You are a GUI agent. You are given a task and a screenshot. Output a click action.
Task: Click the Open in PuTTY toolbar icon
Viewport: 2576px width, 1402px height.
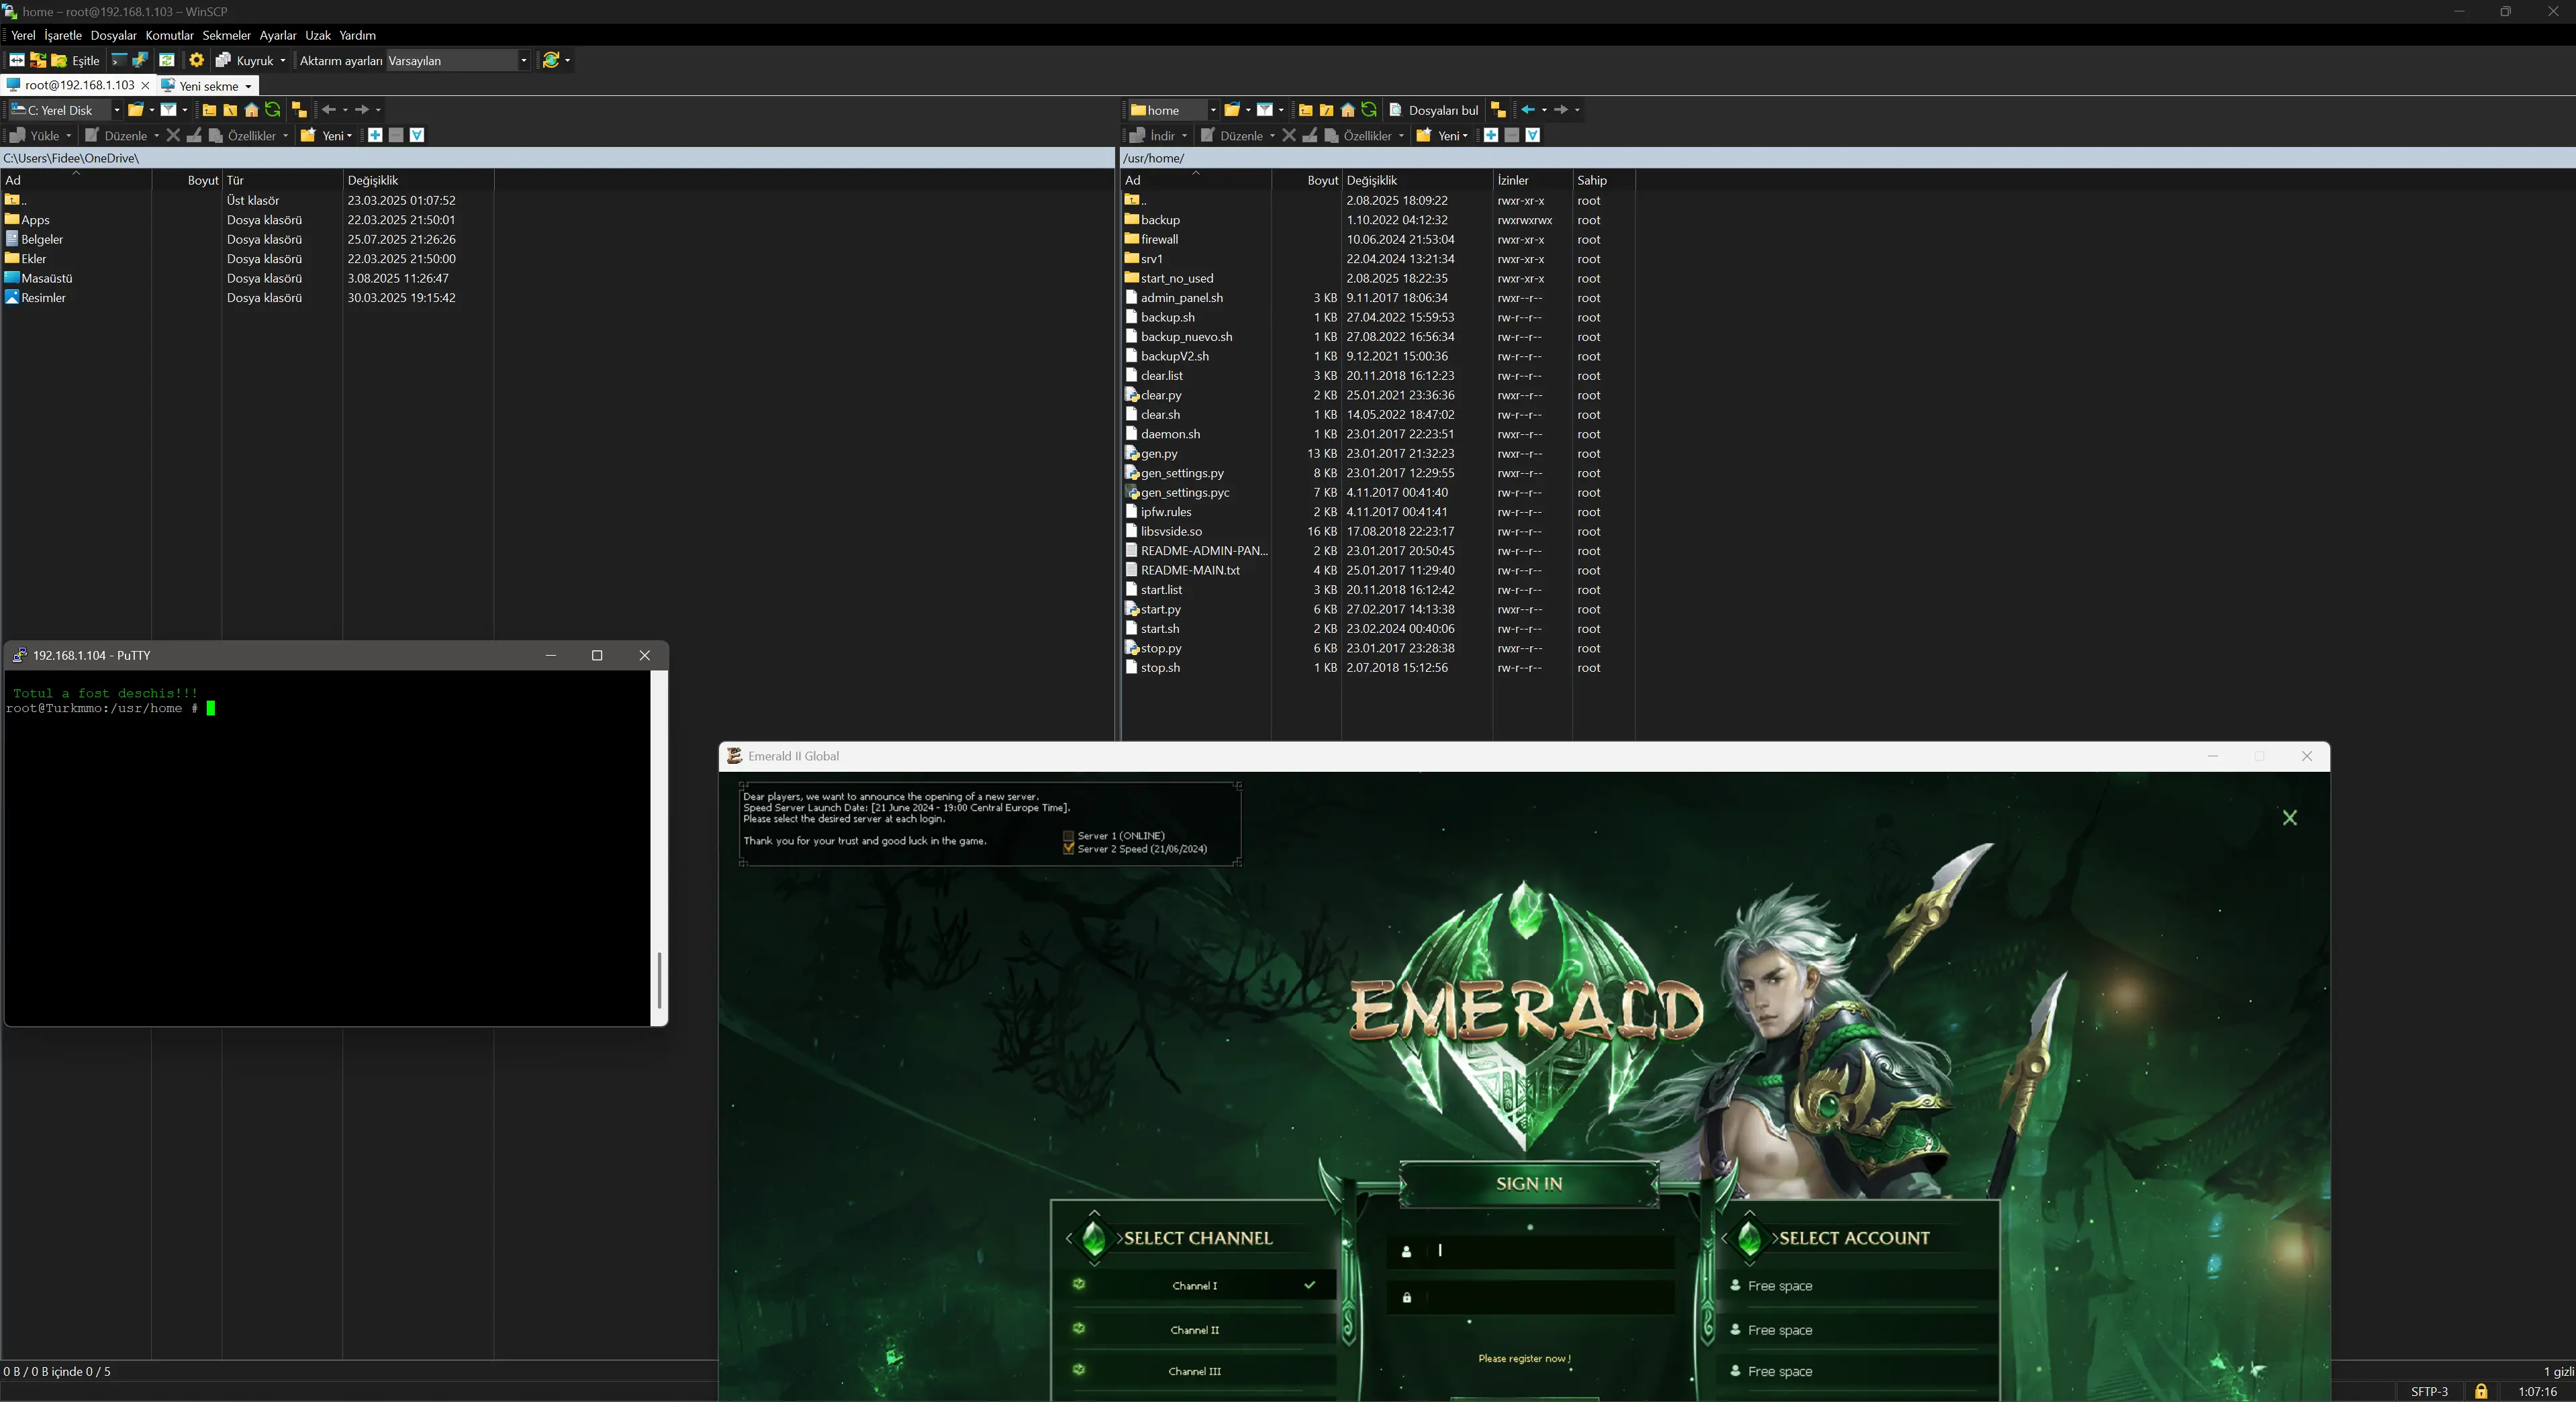(x=140, y=60)
